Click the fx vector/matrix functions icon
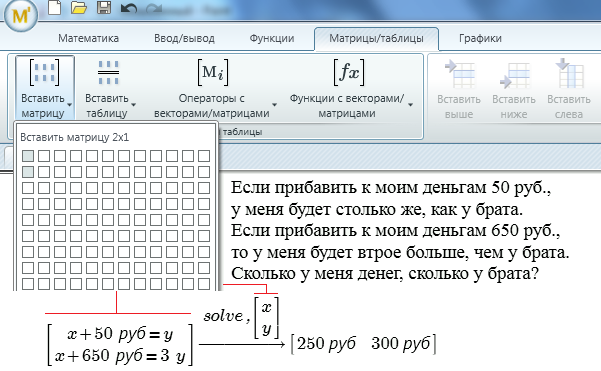Screen dimensions: 601x371 349,72
